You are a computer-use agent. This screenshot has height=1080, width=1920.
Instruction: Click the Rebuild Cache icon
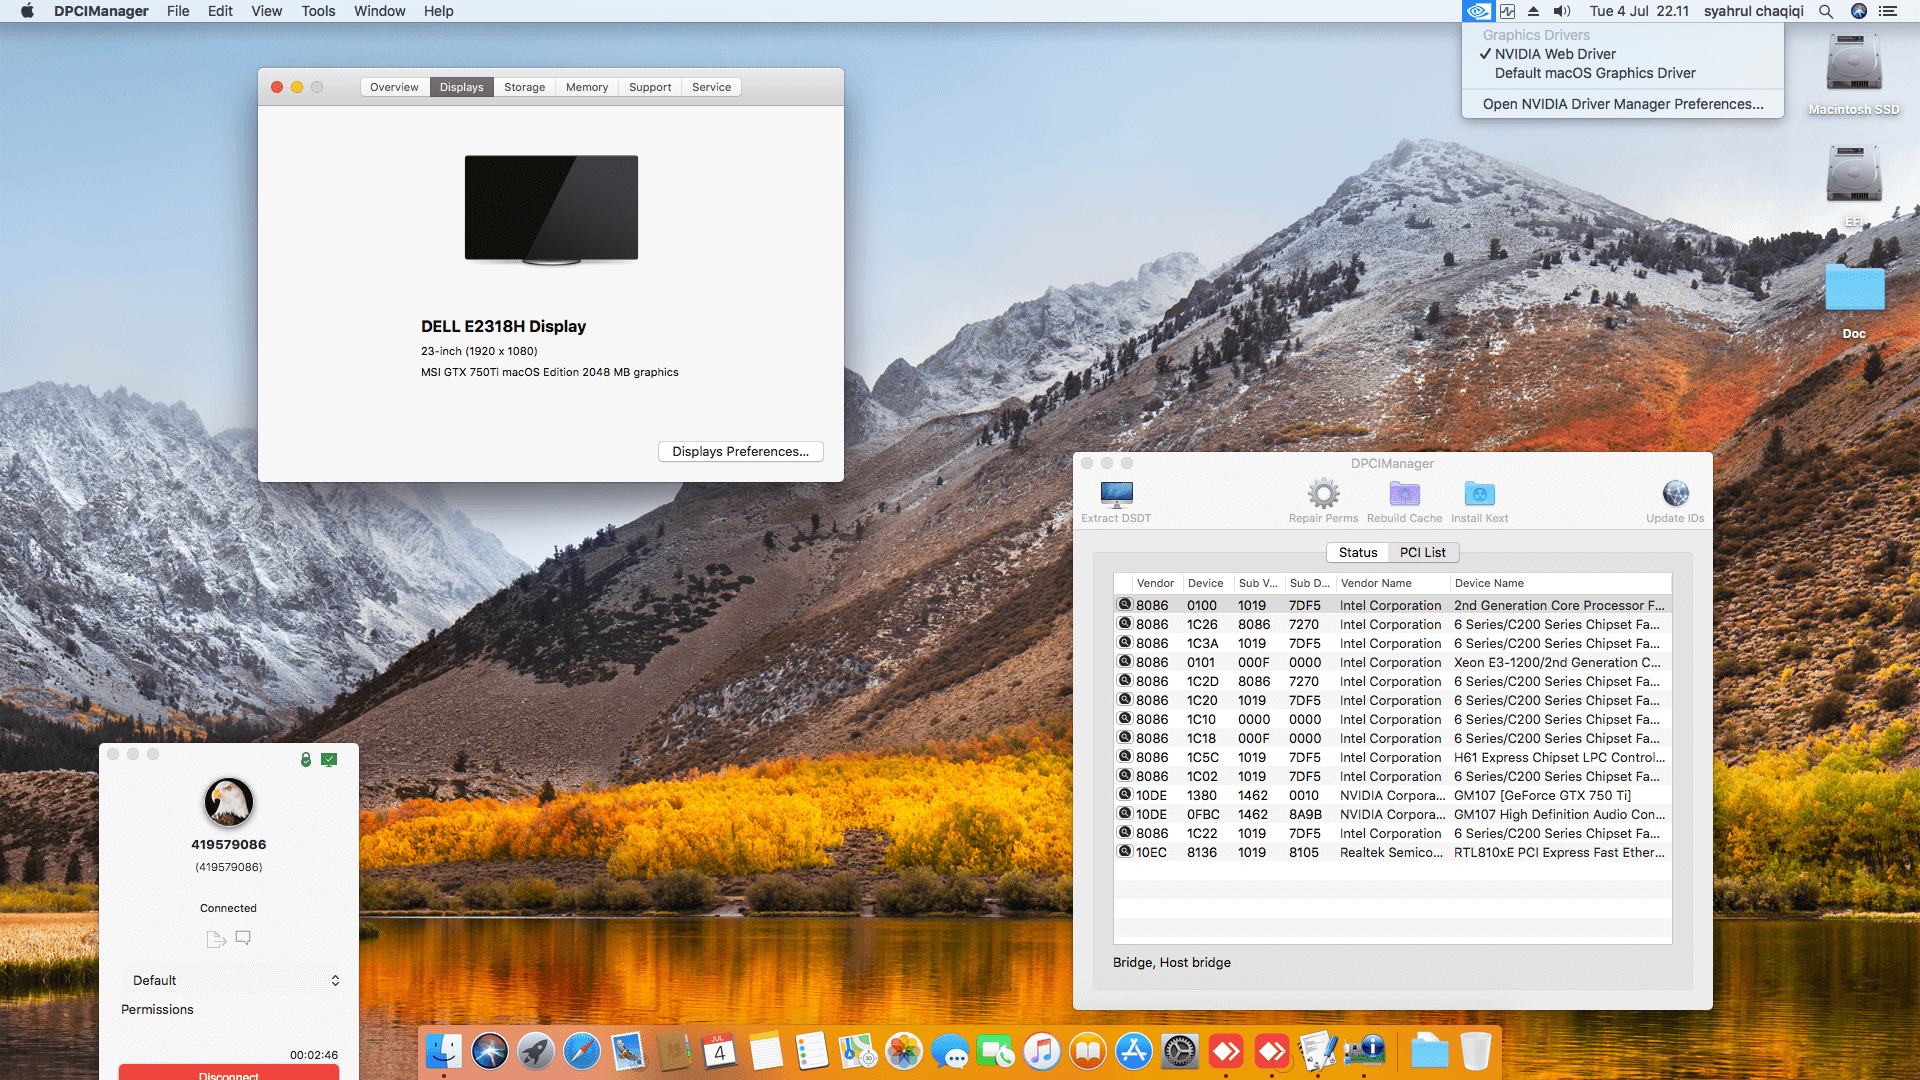pos(1404,495)
